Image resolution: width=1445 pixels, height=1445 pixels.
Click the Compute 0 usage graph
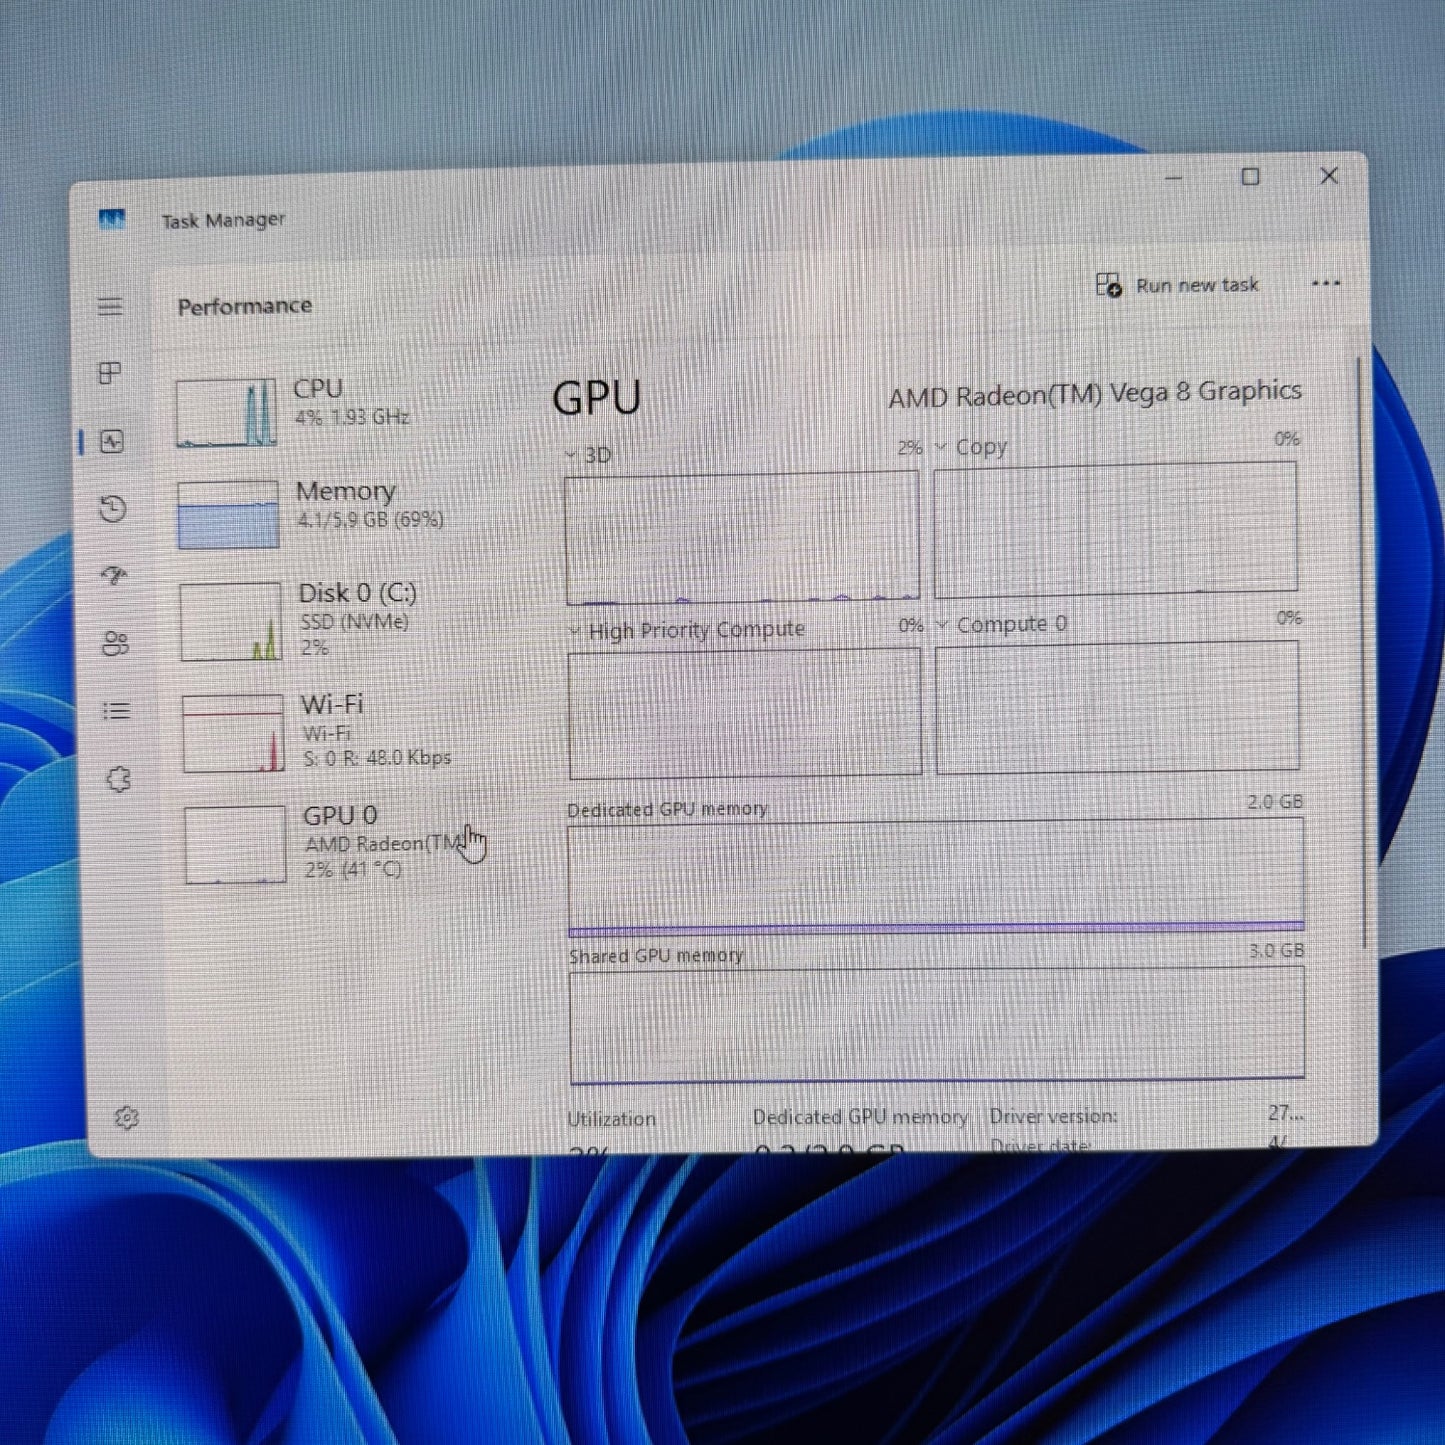[x=1118, y=706]
